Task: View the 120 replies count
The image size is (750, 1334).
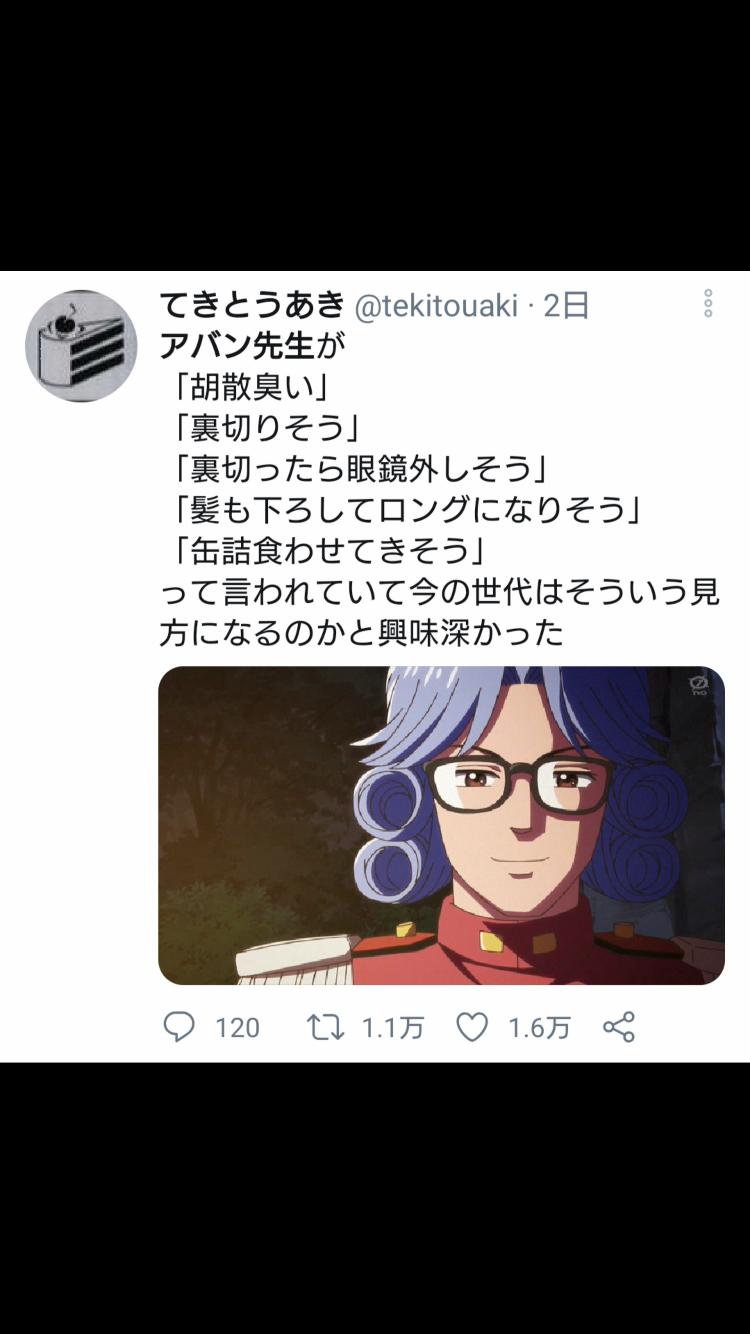Action: point(237,1028)
